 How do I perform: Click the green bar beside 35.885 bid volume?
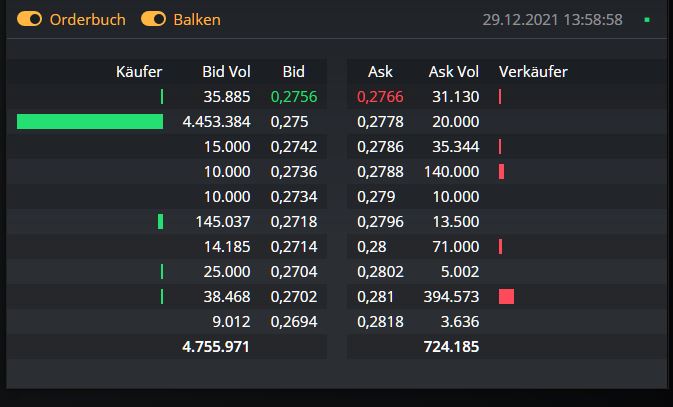(x=162, y=97)
